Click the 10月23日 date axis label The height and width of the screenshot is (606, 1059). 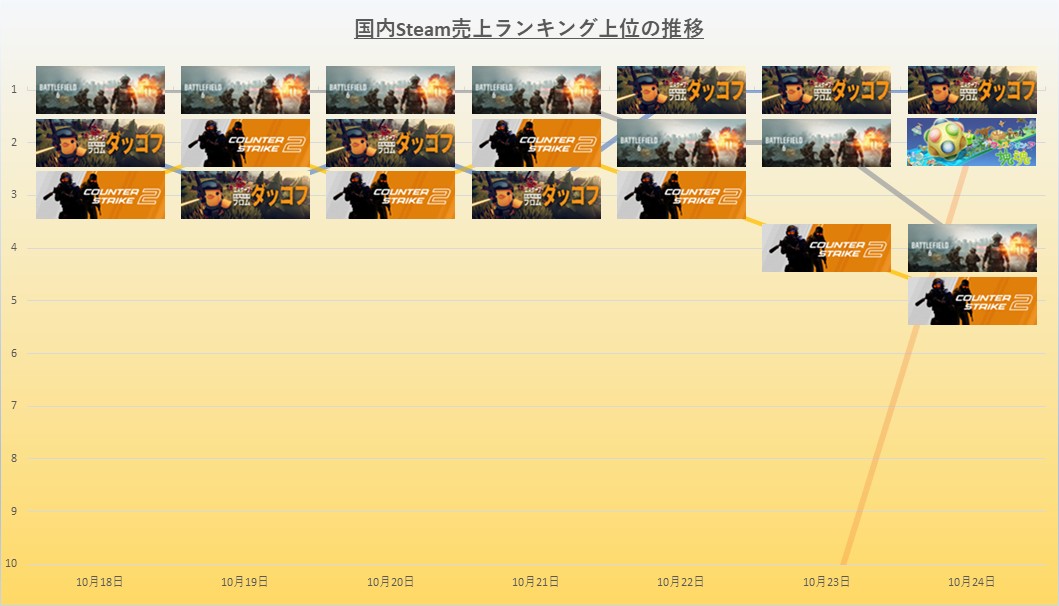826,581
